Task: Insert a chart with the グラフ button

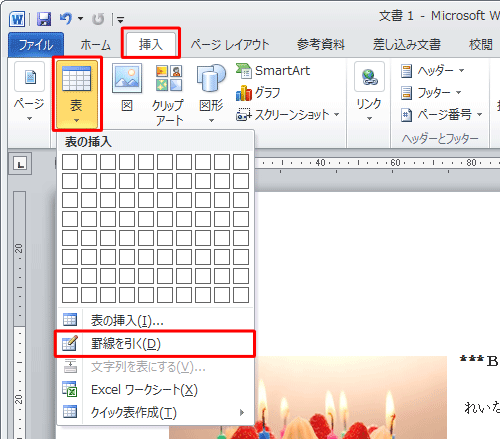Action: (258, 93)
